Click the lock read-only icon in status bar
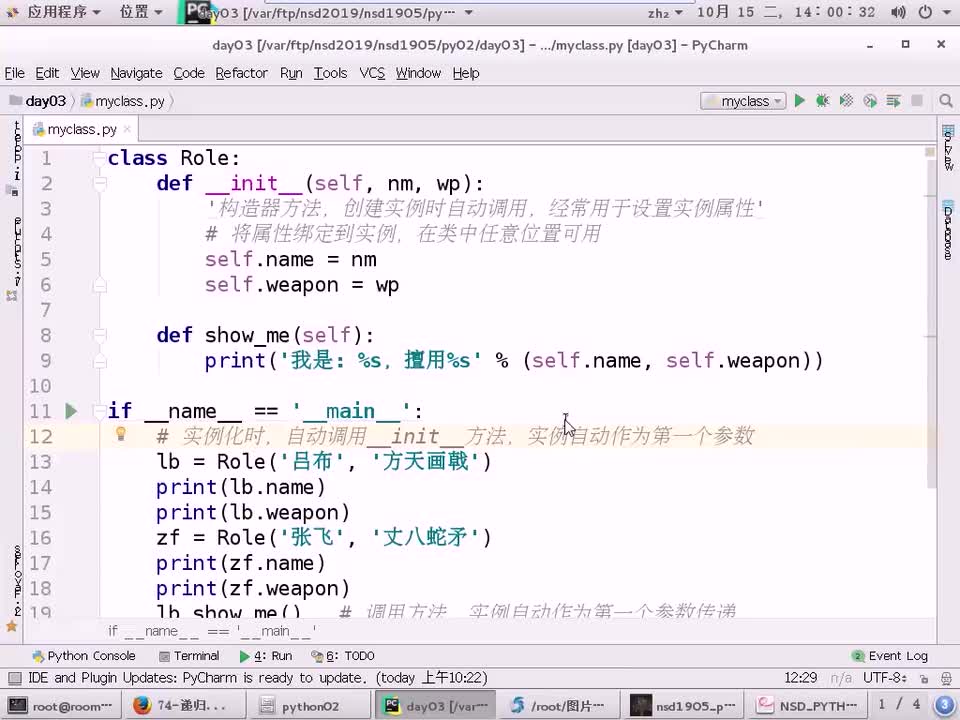960x720 pixels. (924, 678)
